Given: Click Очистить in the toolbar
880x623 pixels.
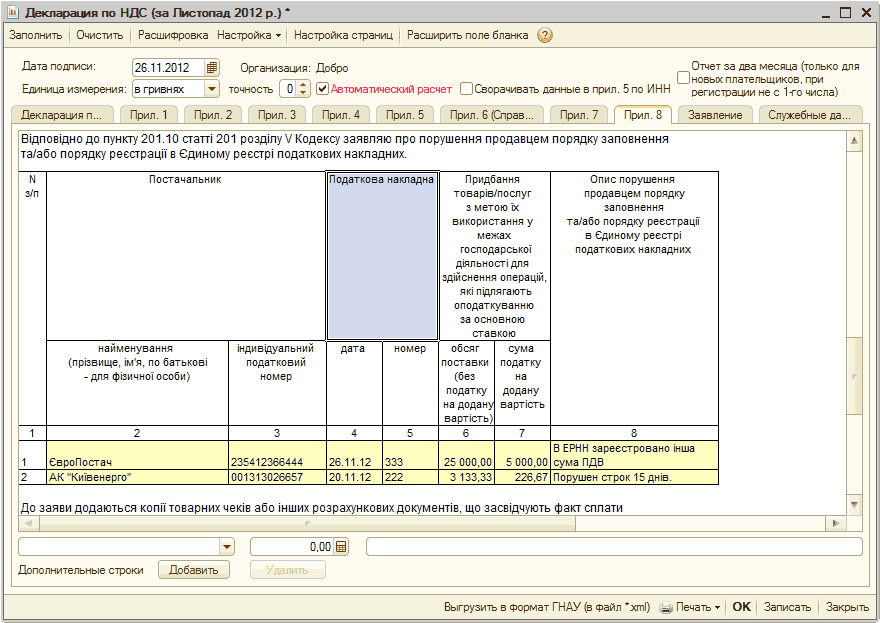Looking at the screenshot, I should point(99,35).
